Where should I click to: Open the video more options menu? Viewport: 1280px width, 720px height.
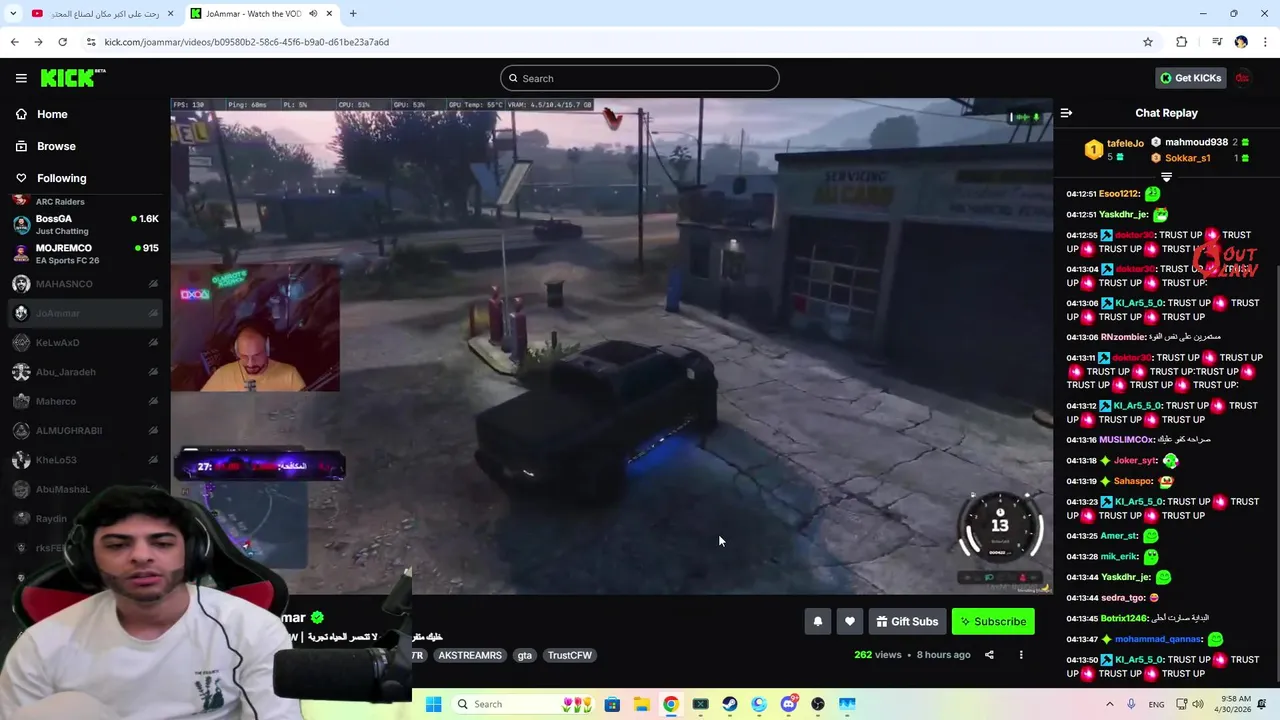1021,655
